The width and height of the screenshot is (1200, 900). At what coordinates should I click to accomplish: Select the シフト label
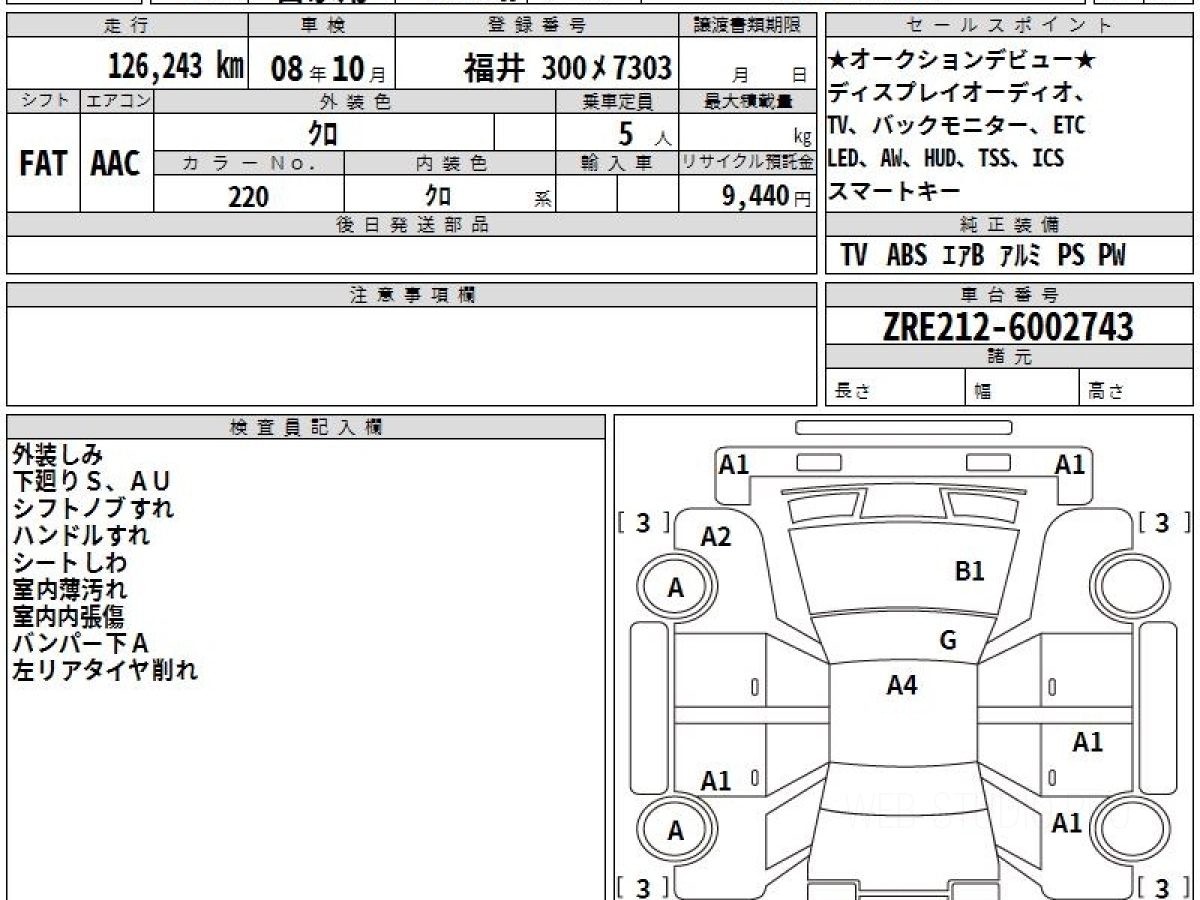tap(43, 101)
